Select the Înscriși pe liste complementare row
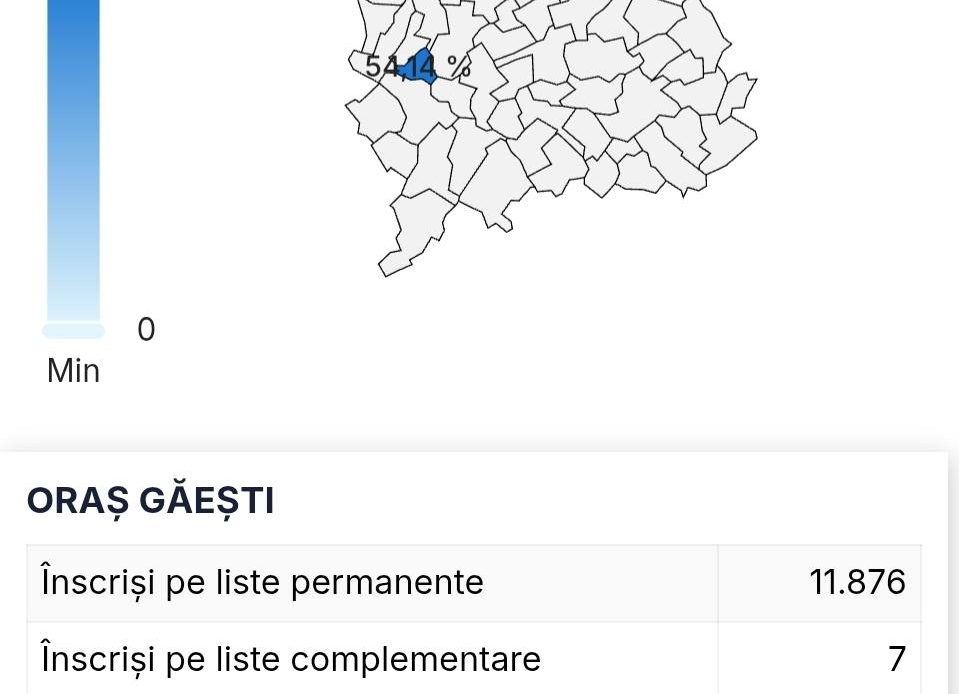Image resolution: width=959 pixels, height=694 pixels. tap(370, 659)
